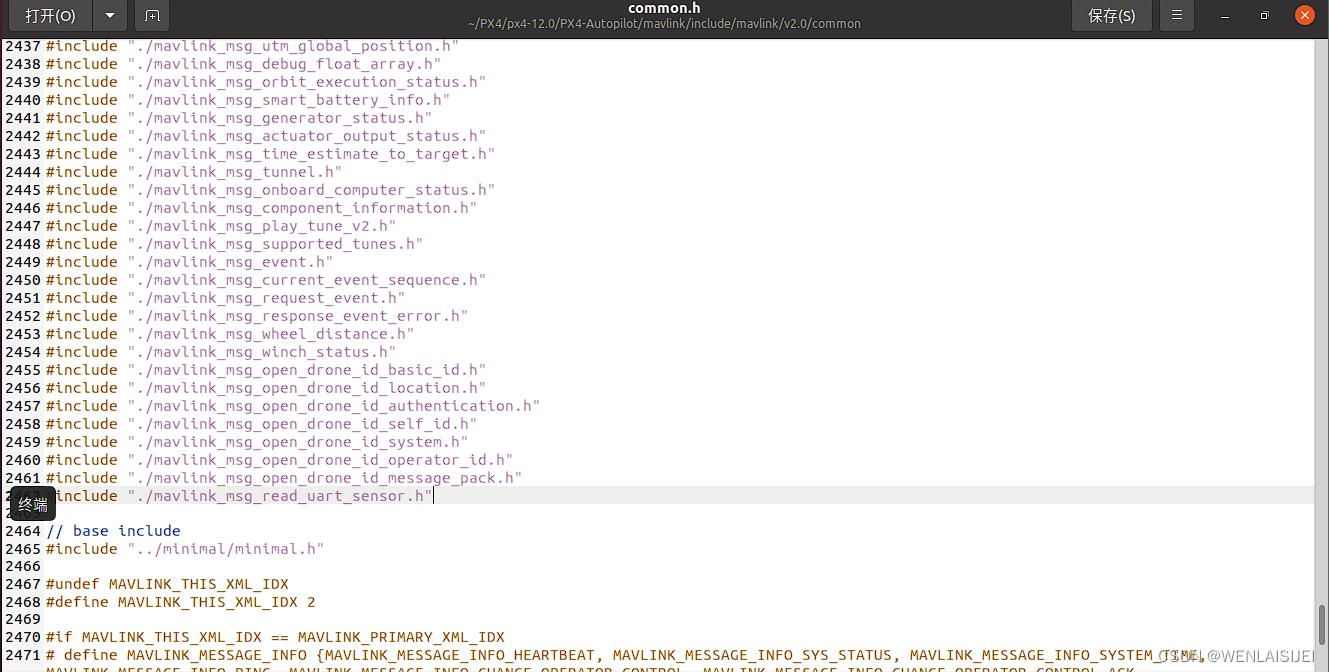Click the mavlink_msg_open_drone_id_message_pack.h include
The height and width of the screenshot is (672, 1329).
coord(284,478)
